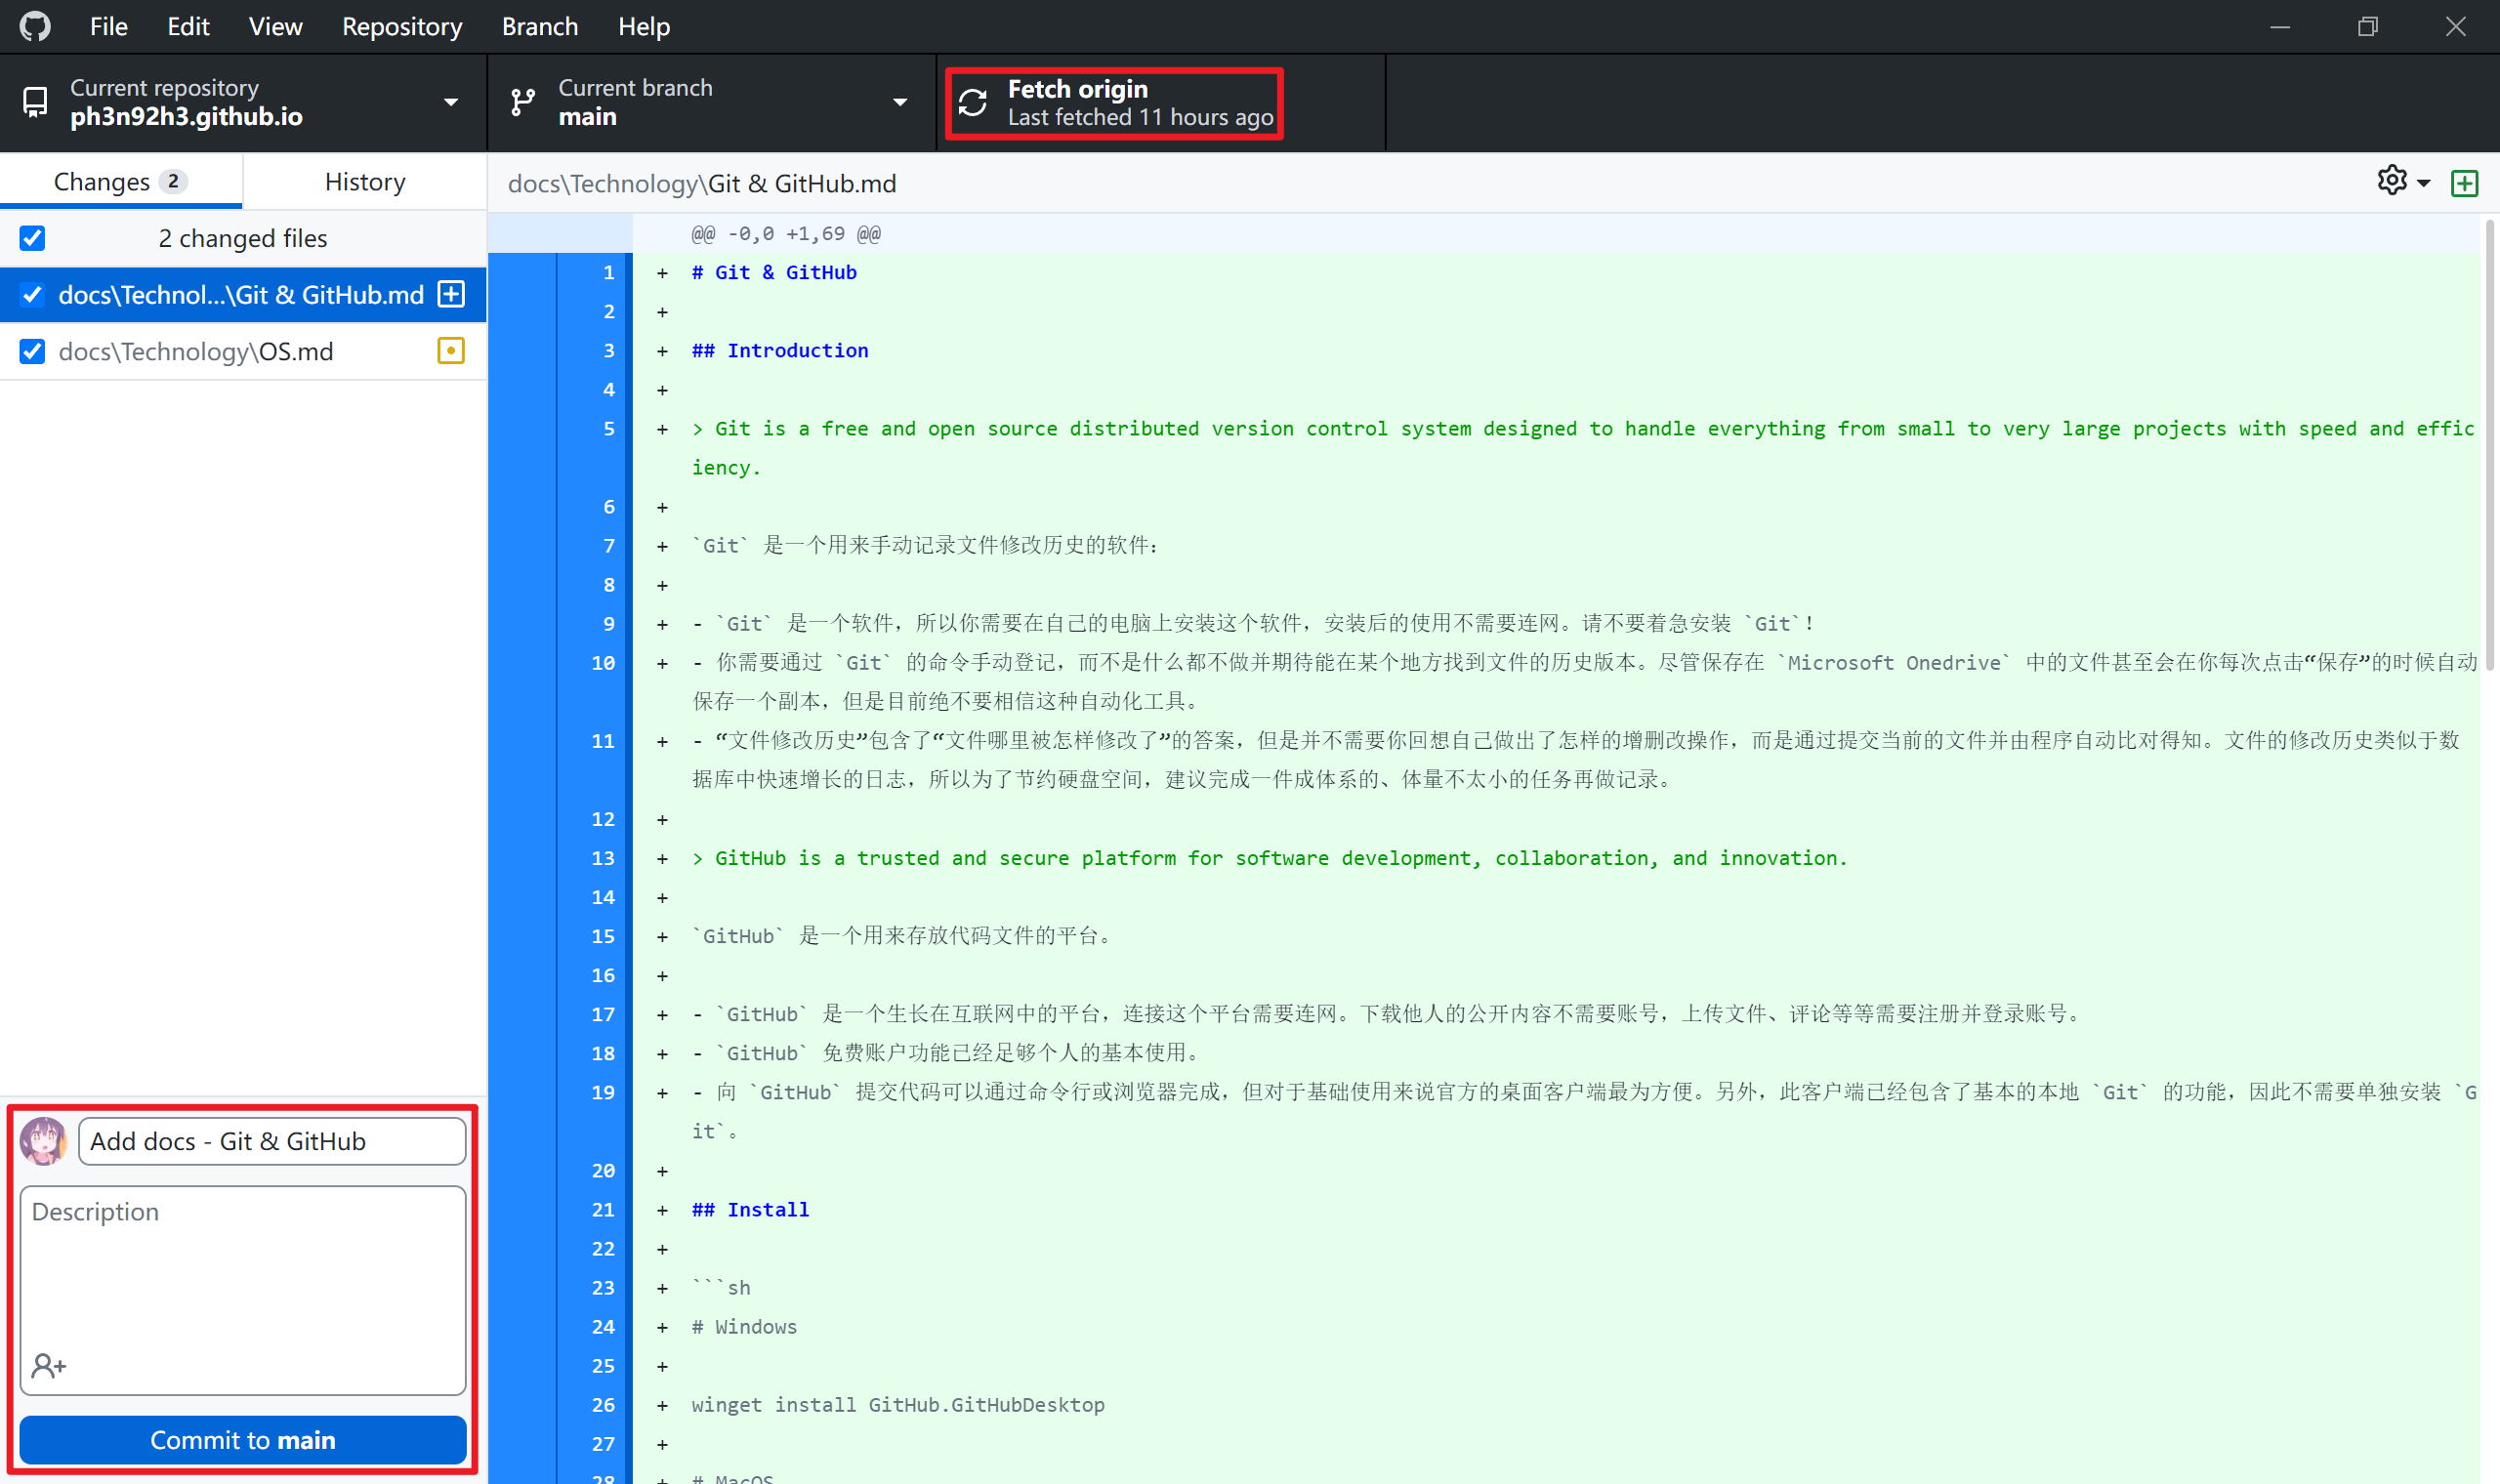Click the added-file plus badge on Git & GitHub.md
This screenshot has width=2500, height=1484.
(x=452, y=294)
